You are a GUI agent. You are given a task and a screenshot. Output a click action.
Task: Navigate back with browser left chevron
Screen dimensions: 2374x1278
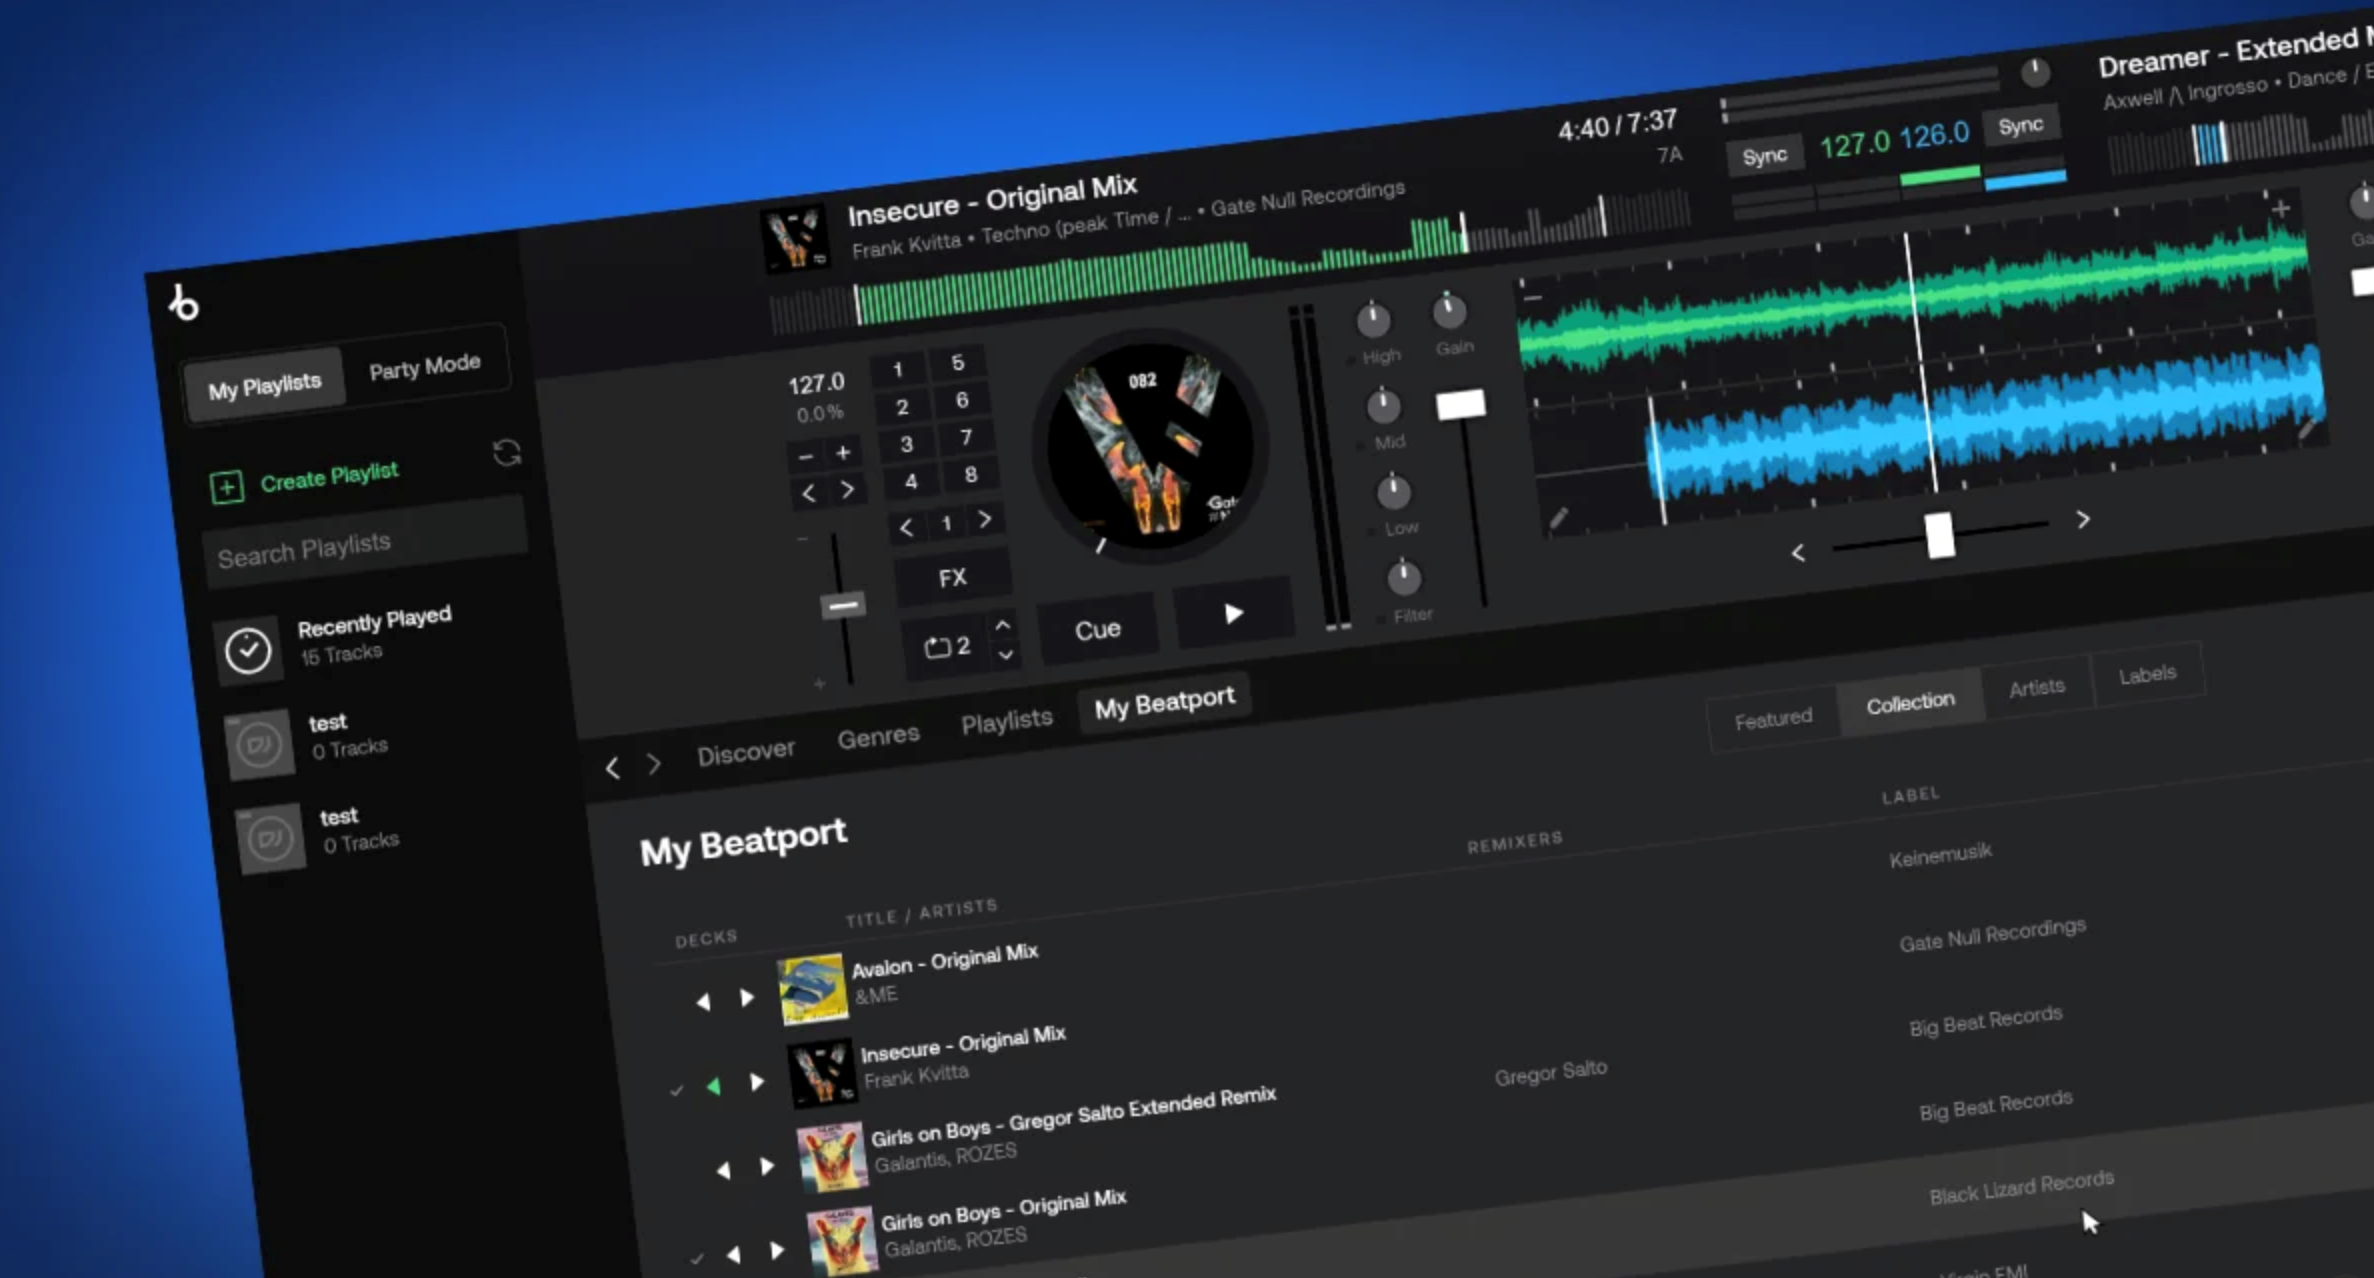coord(612,768)
